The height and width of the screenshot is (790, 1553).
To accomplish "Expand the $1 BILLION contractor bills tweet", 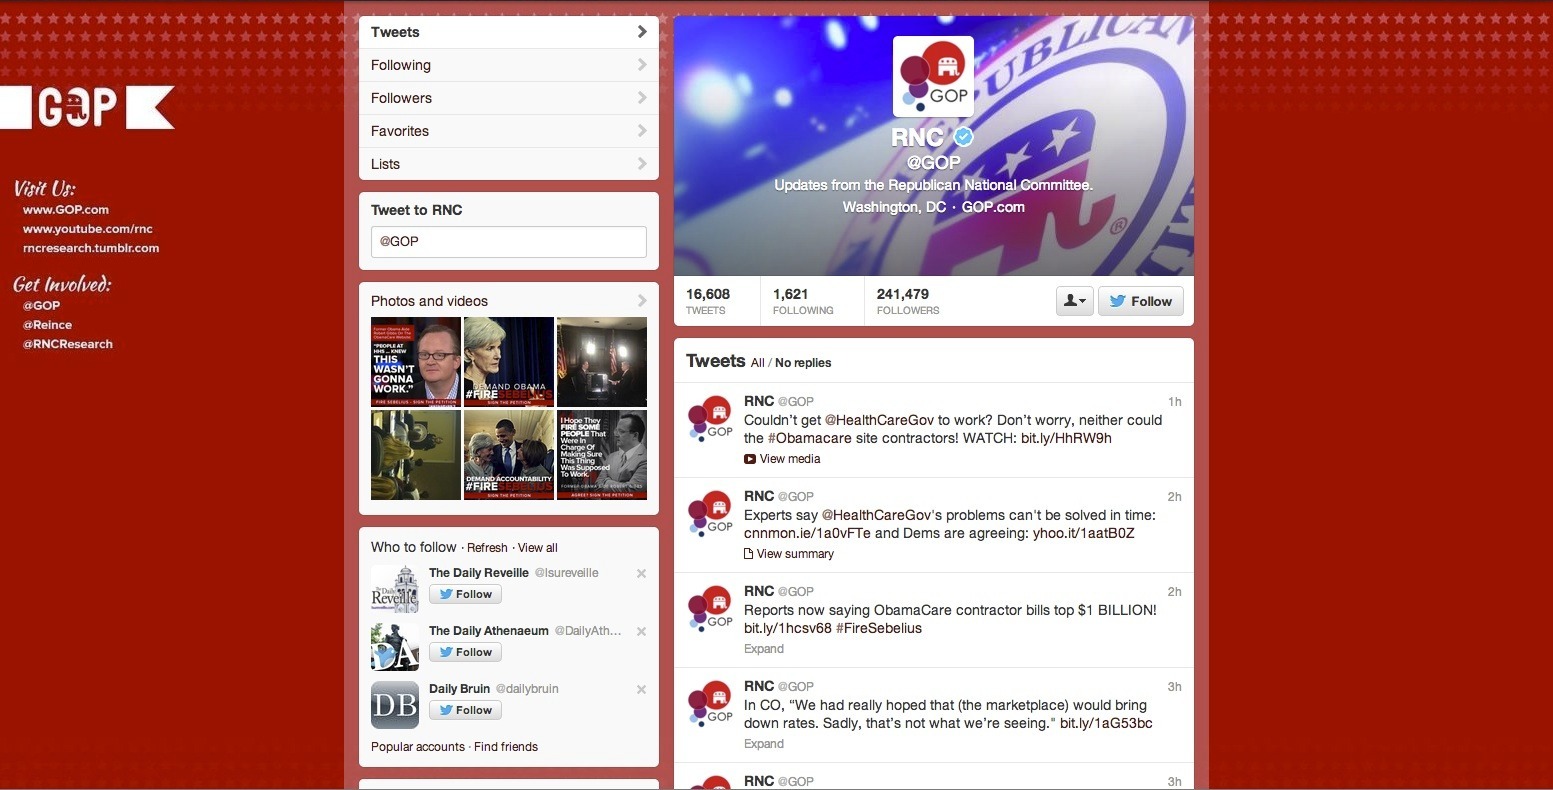I will coord(764,649).
